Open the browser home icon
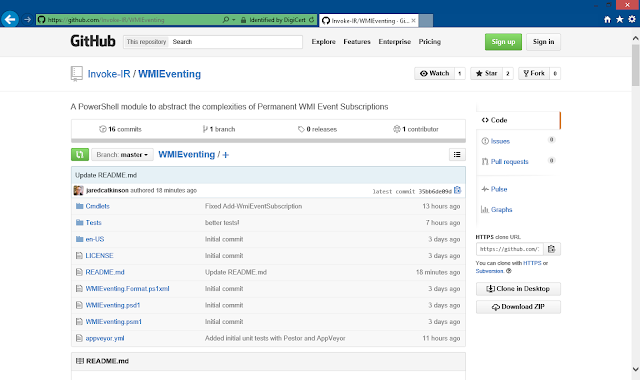 click(x=607, y=19)
